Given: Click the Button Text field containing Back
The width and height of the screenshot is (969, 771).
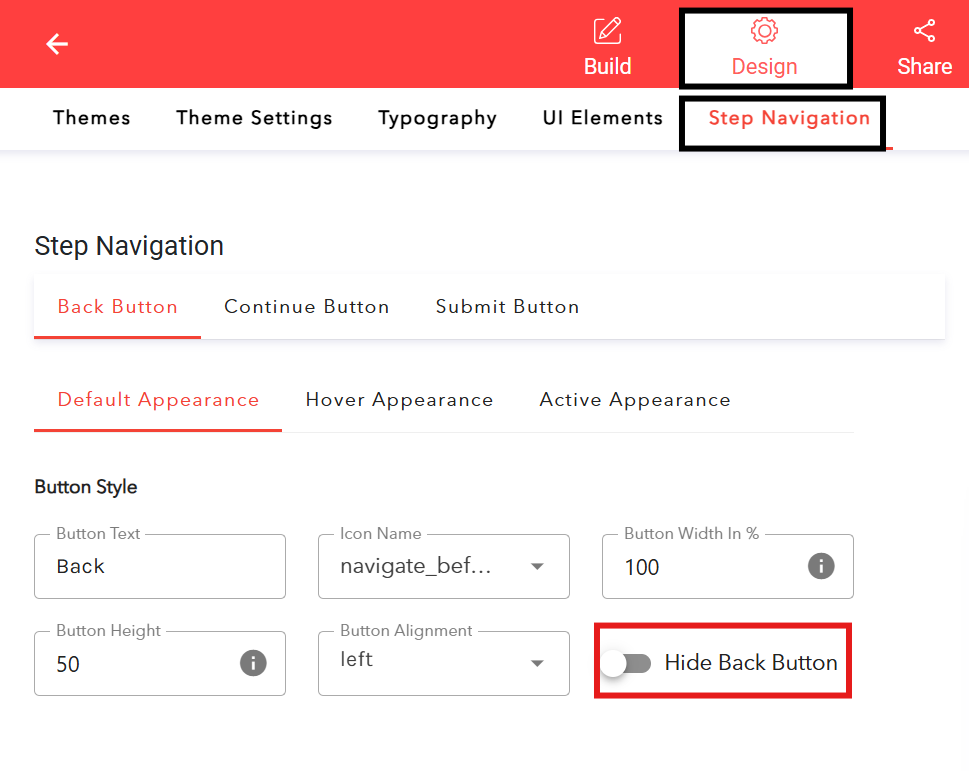Looking at the screenshot, I should pyautogui.click(x=159, y=566).
